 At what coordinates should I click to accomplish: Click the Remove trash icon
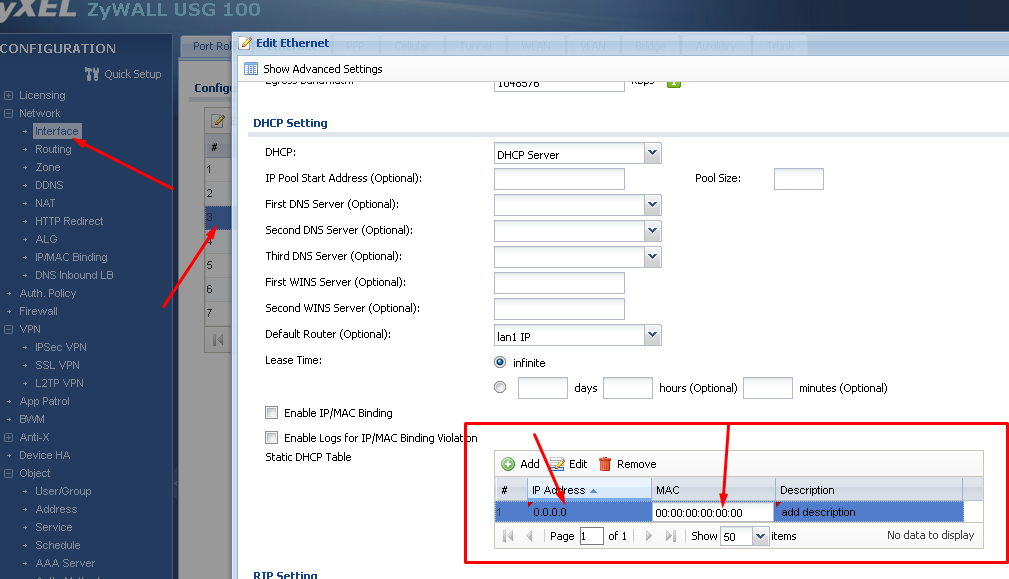click(605, 464)
